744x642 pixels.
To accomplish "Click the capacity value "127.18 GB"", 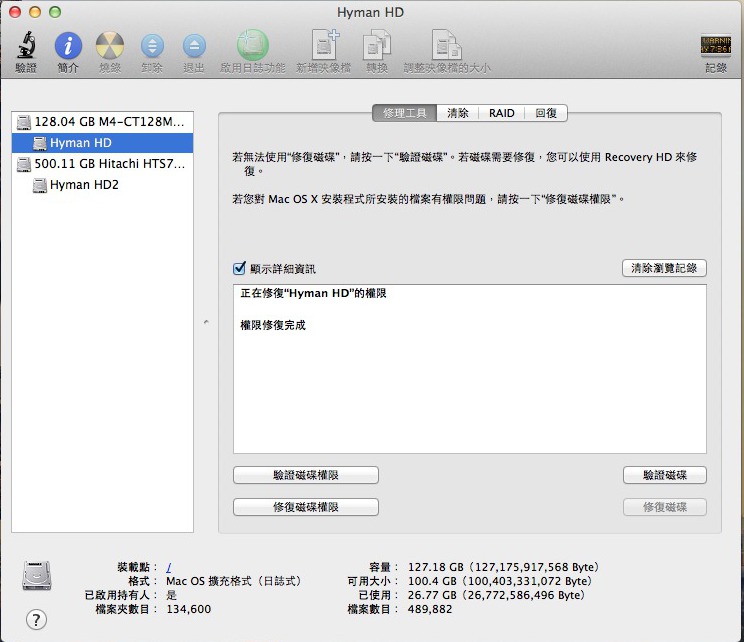I will (435, 567).
